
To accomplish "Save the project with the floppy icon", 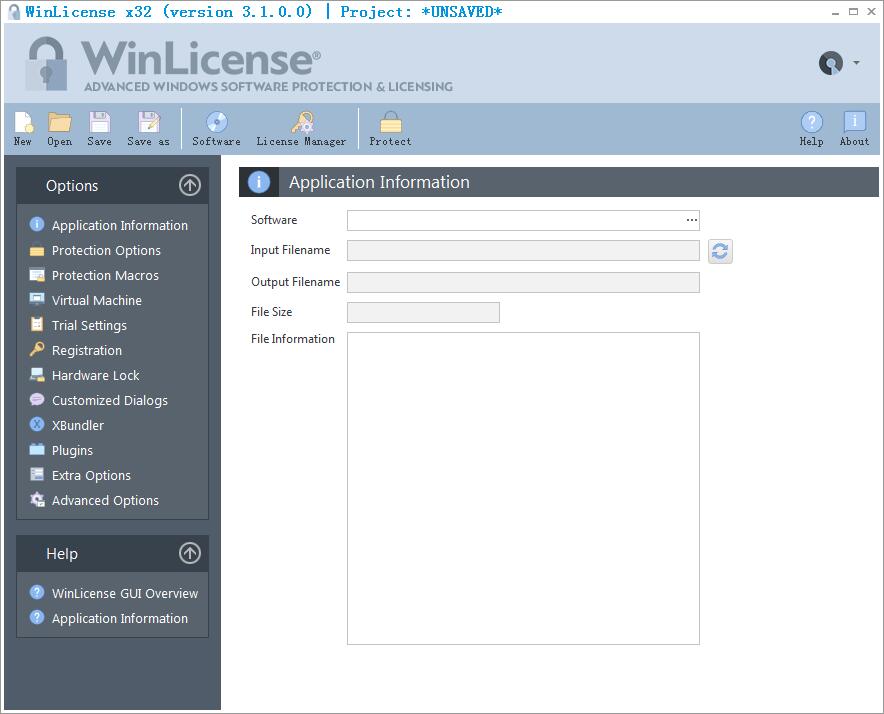I will pos(99,129).
